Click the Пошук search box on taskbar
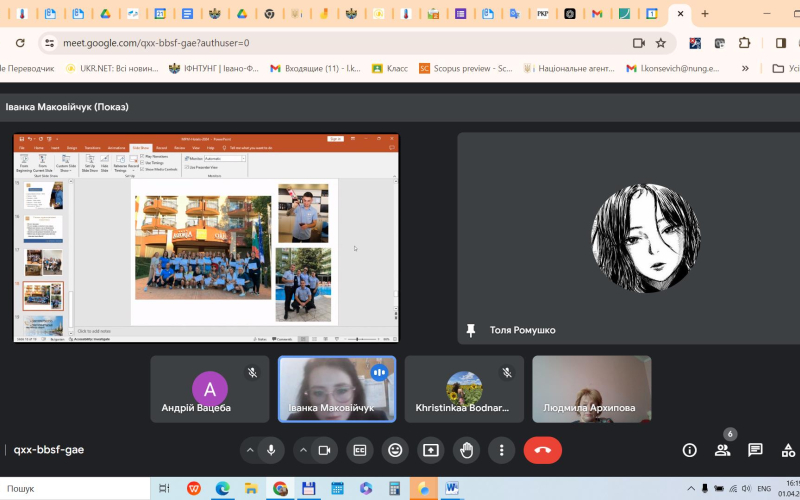 click(x=75, y=488)
